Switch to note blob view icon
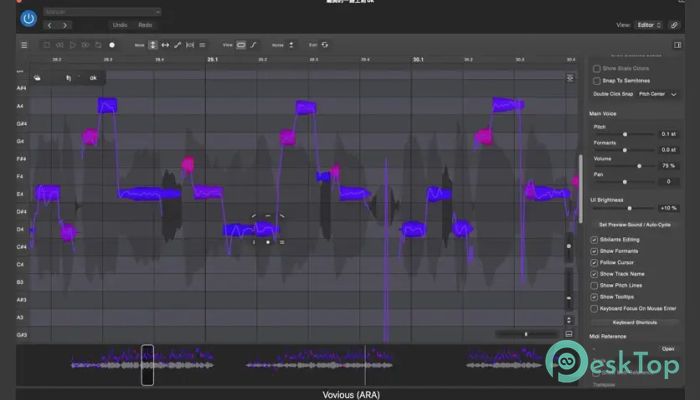The image size is (700, 400). point(241,45)
